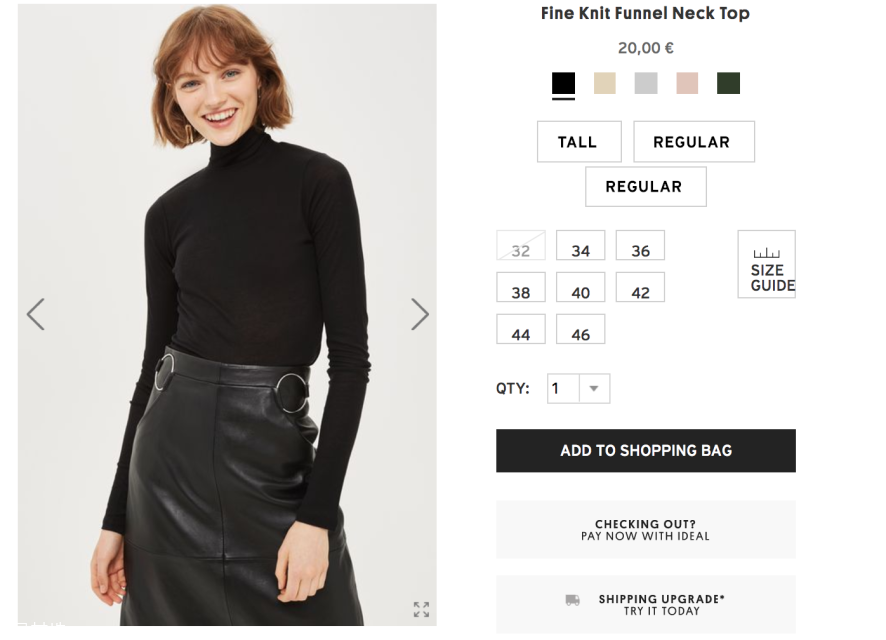Choose size 46
This screenshot has height=640, width=886.
point(581,331)
